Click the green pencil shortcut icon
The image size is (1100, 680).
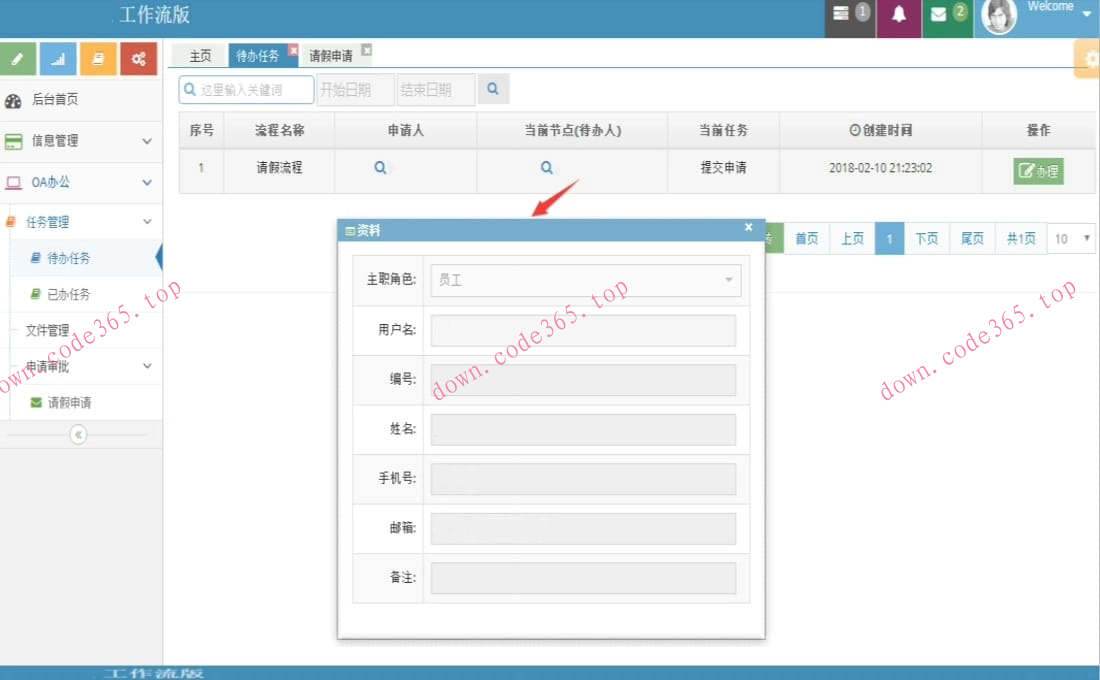click(x=18, y=59)
